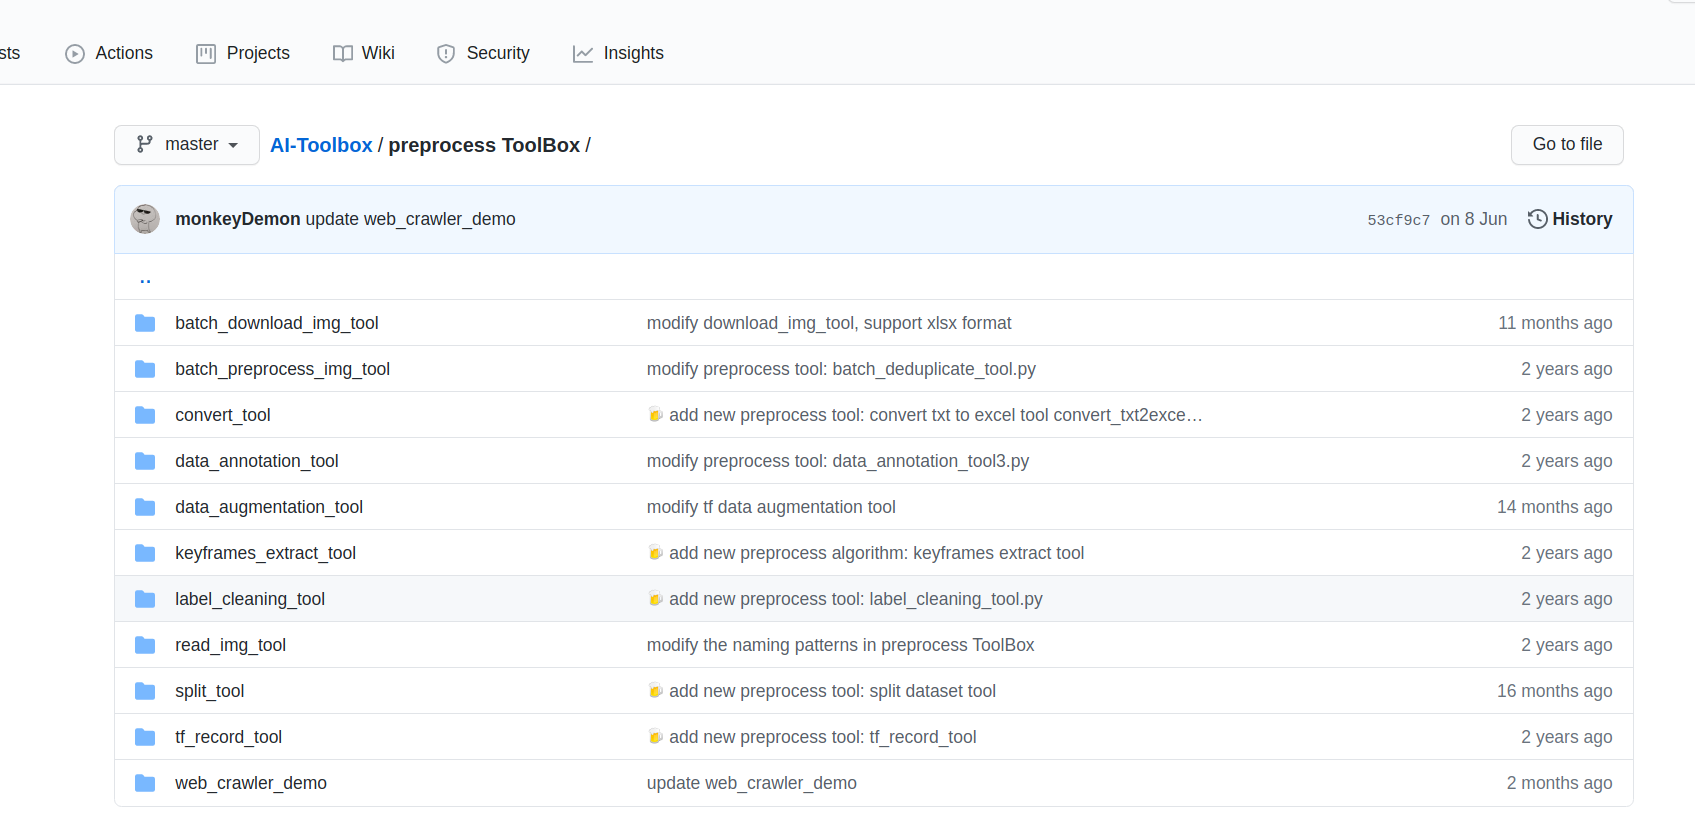Open the read_img_tool folder
The height and width of the screenshot is (836, 1695).
230,645
